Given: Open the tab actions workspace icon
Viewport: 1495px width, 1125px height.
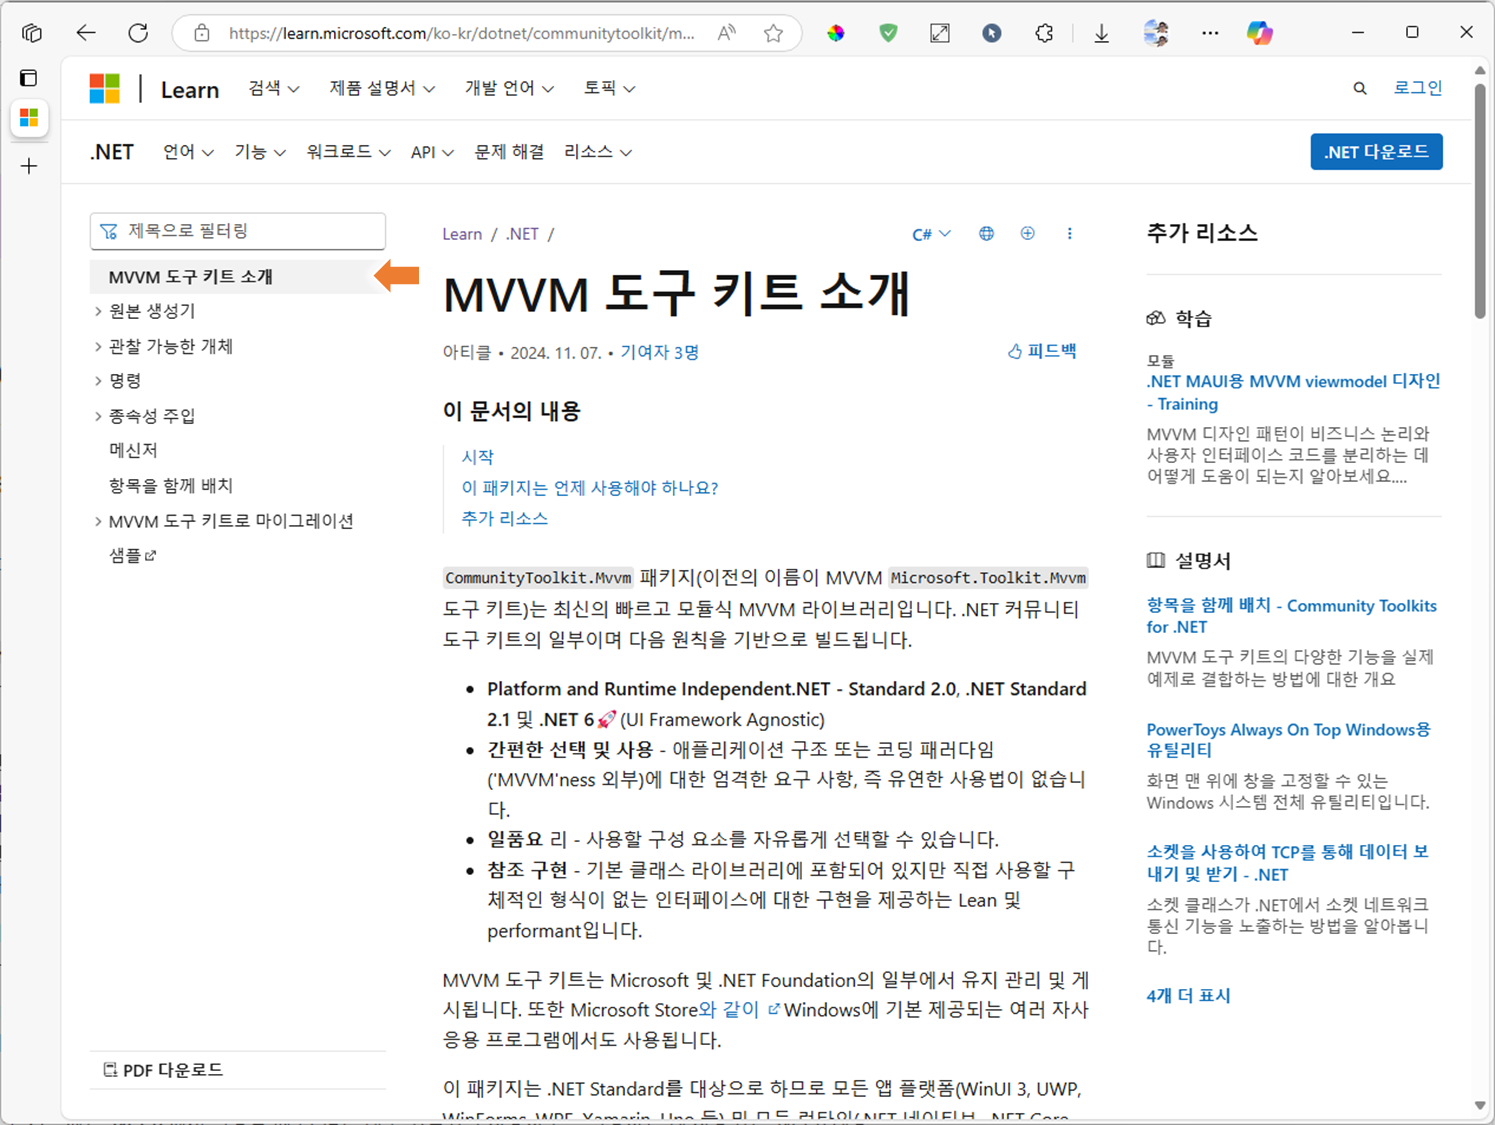Looking at the screenshot, I should click(32, 33).
